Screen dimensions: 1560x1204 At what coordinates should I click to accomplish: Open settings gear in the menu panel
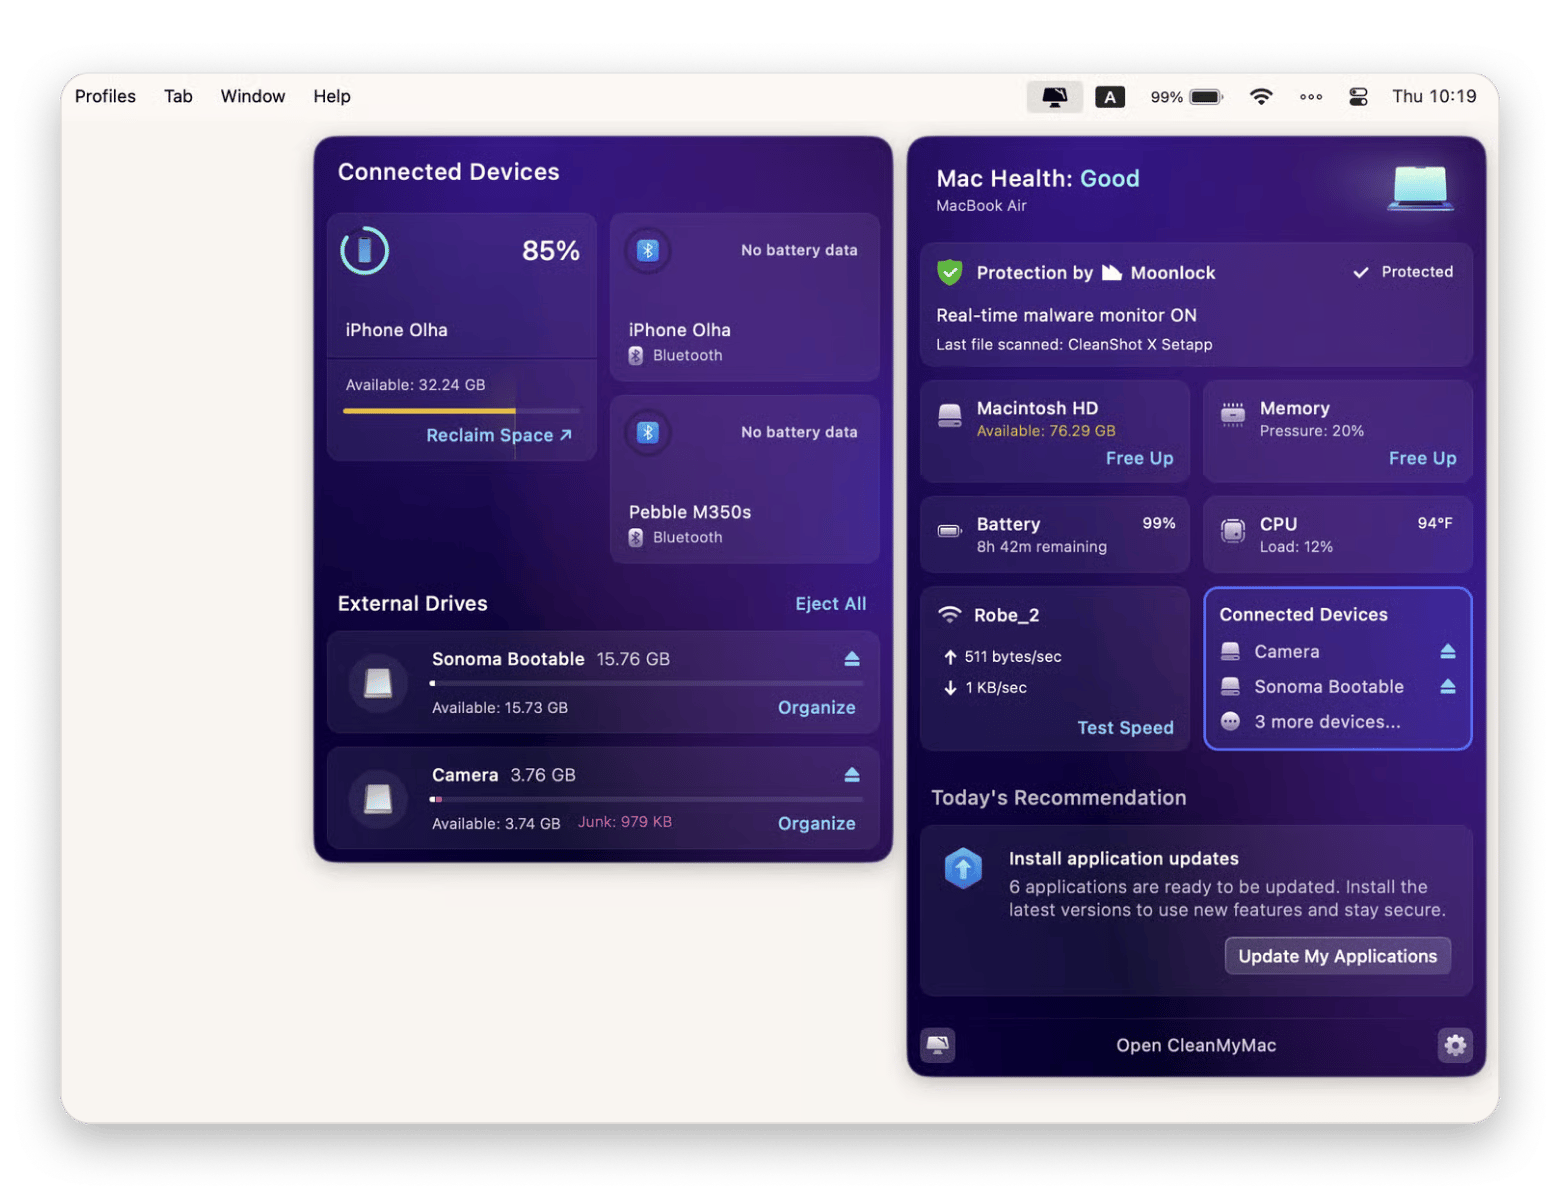point(1455,1045)
